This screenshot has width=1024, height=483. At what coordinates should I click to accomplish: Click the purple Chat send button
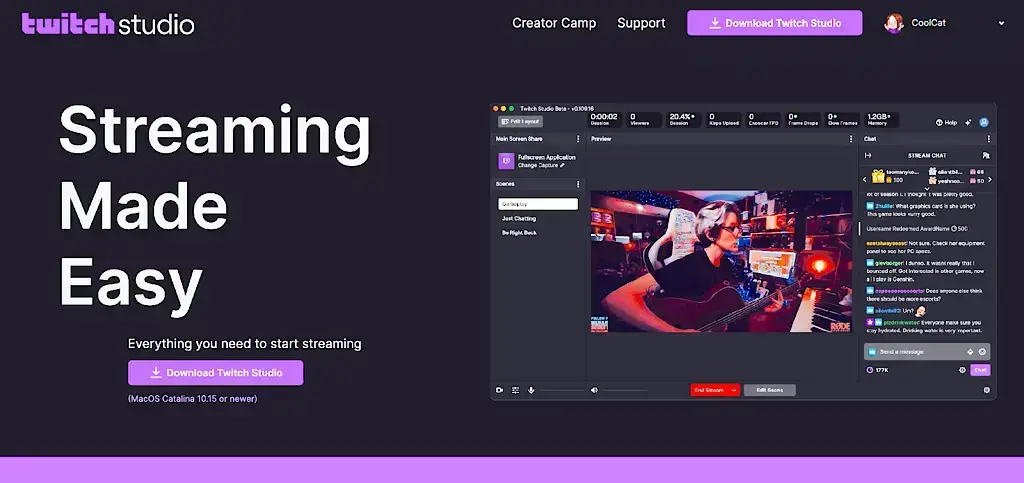point(980,370)
